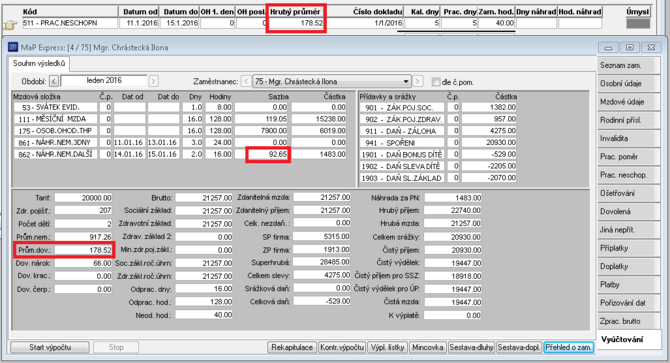Select the Vyúčtování section
Viewport: 670px width, 363px height.
pos(629,340)
